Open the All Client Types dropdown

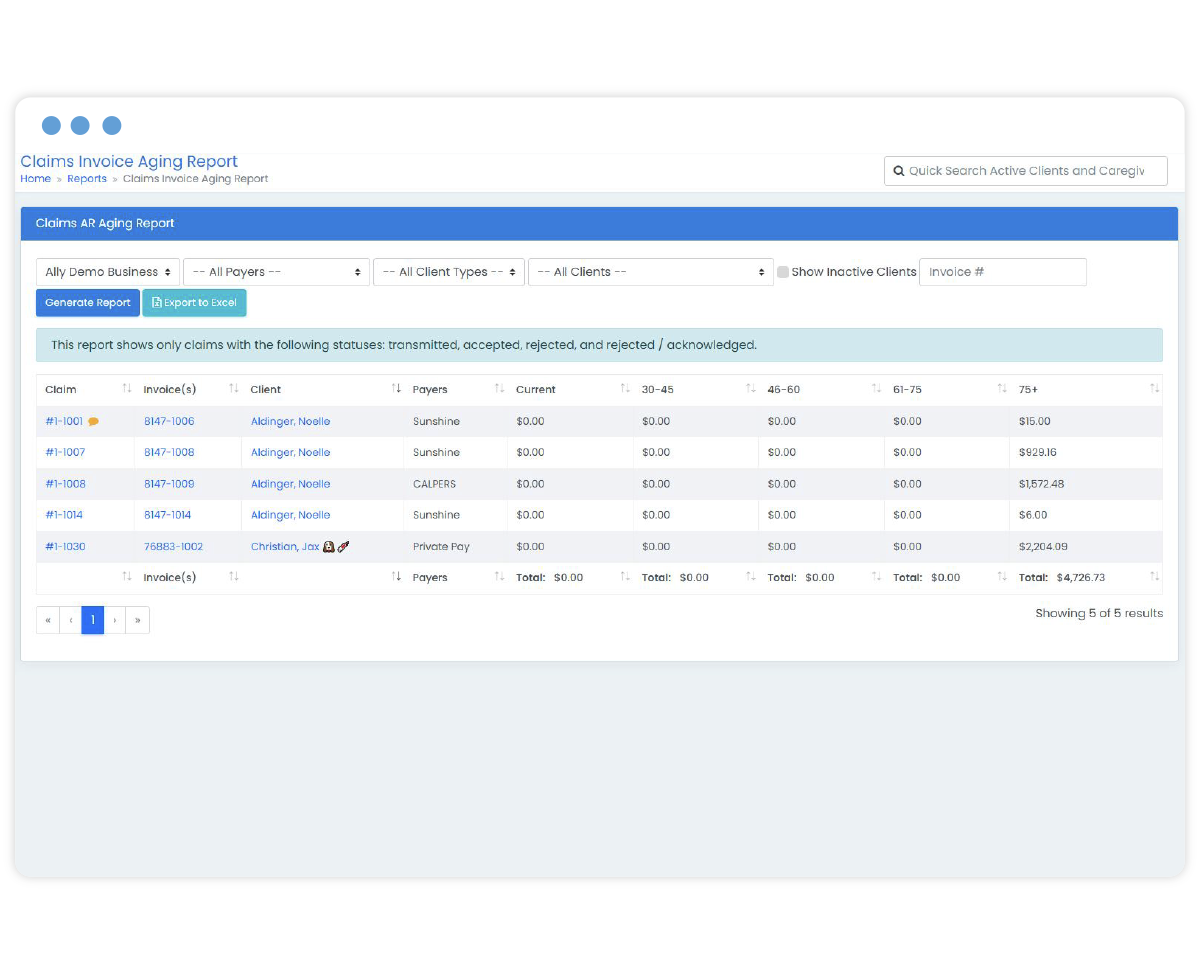(x=449, y=272)
